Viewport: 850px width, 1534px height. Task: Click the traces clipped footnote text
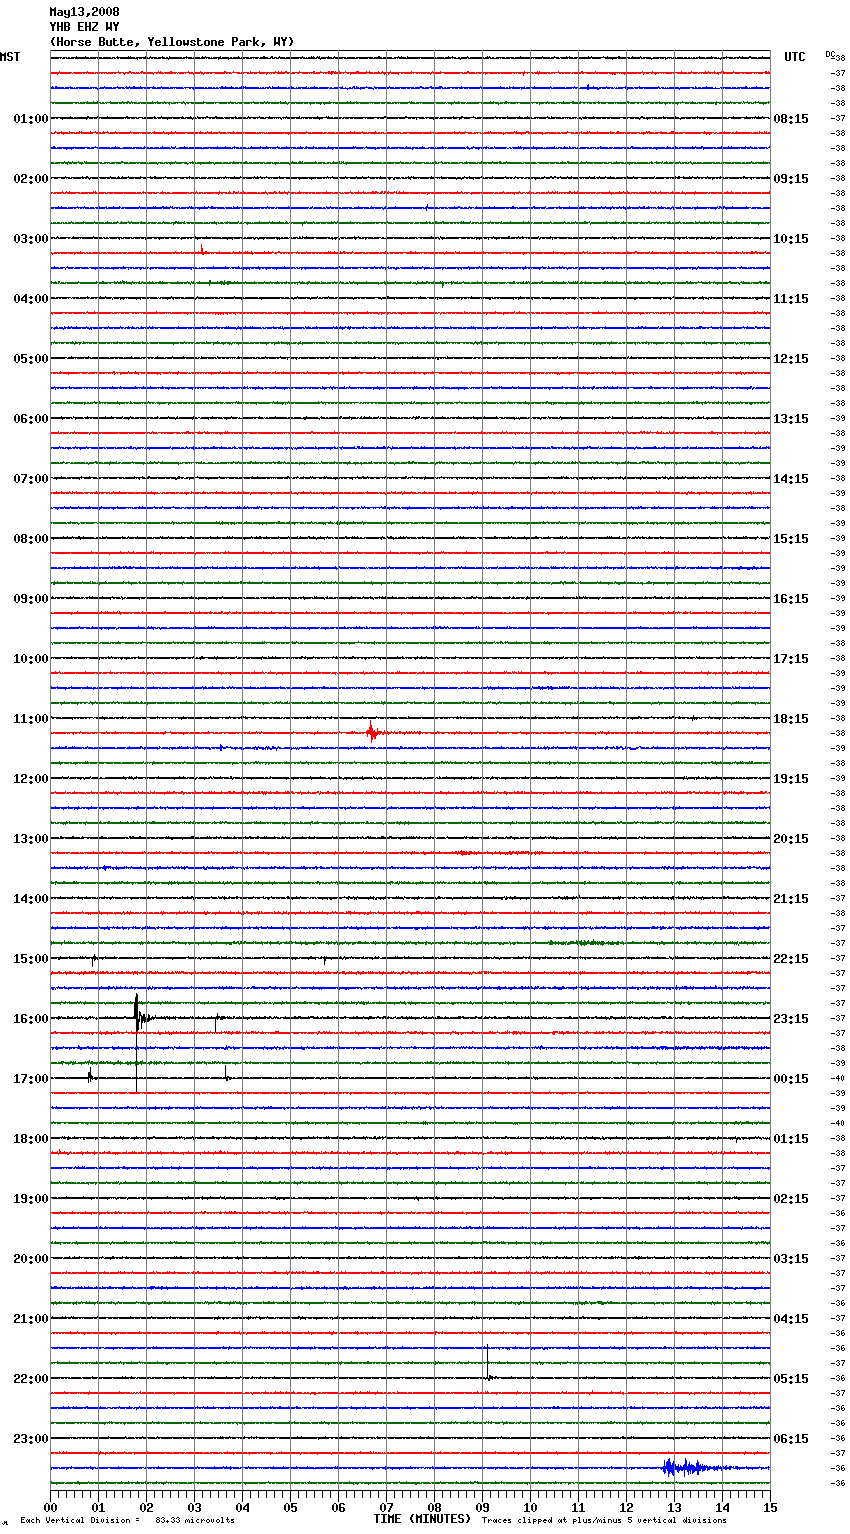pos(604,1520)
